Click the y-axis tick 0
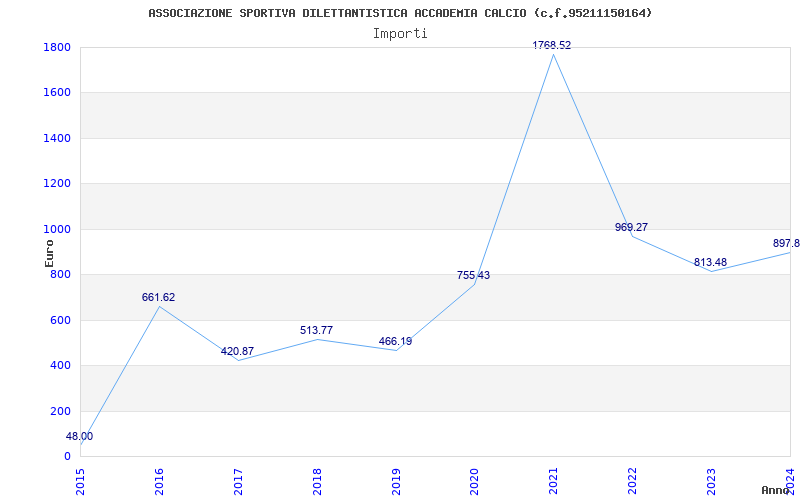 click(x=67, y=457)
